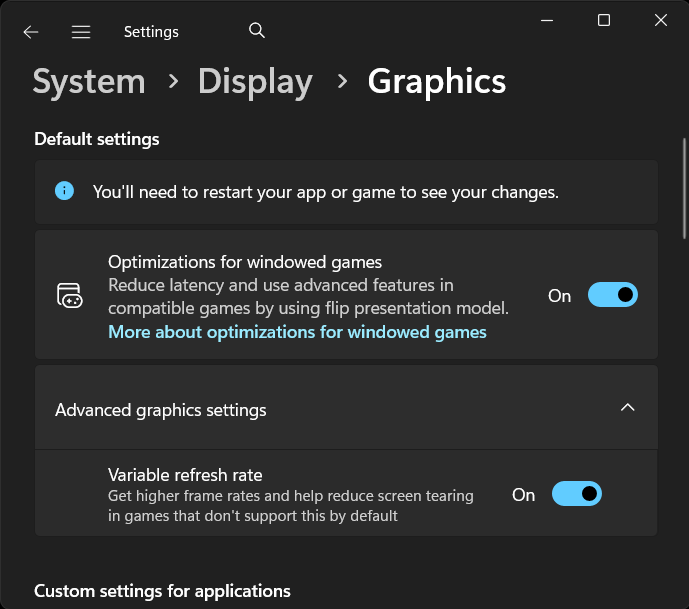The image size is (689, 609).
Task: Click the restart app notice text
Action: pyautogui.click(x=325, y=191)
